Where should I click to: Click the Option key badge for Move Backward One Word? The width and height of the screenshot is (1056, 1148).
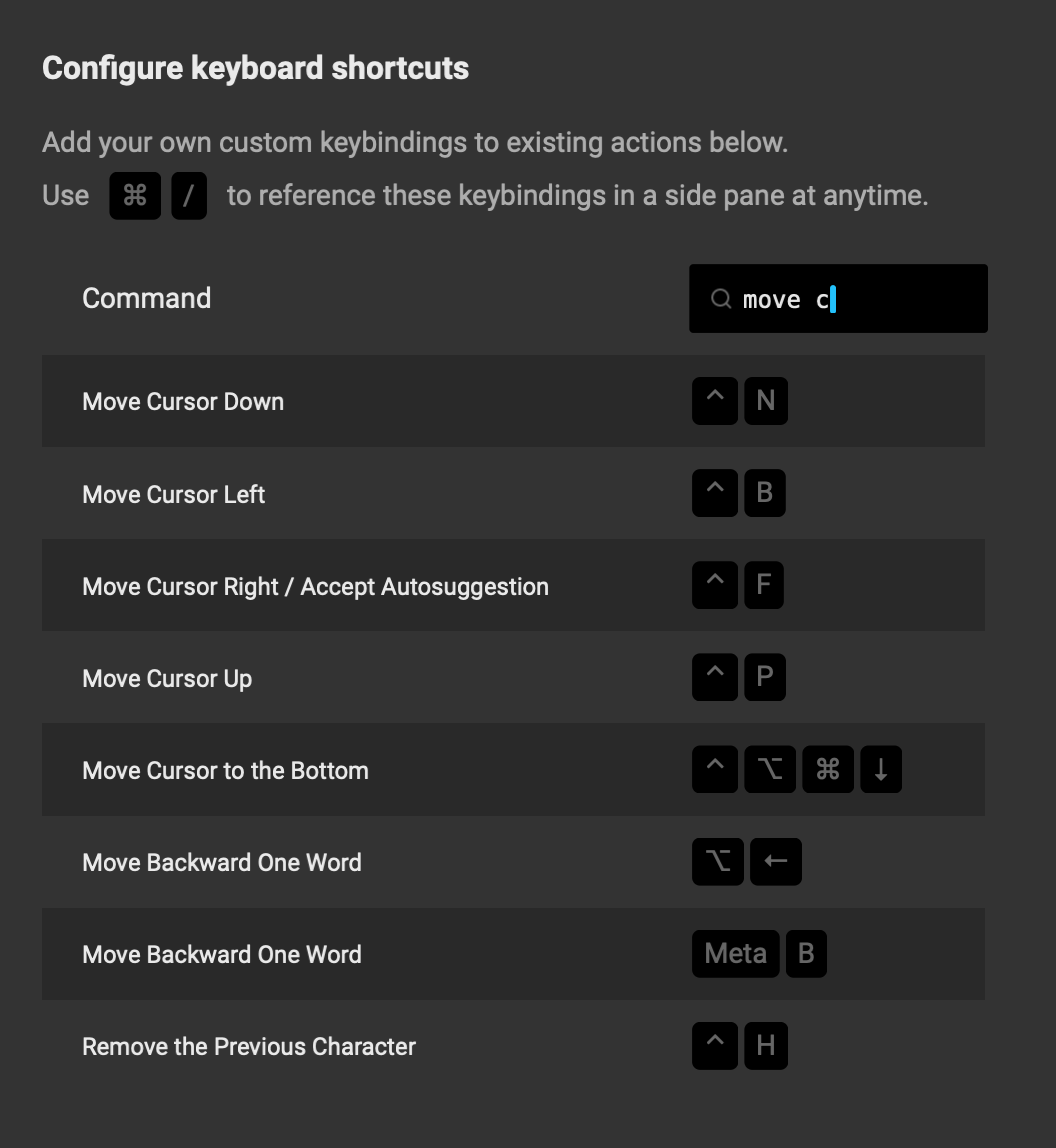click(718, 861)
